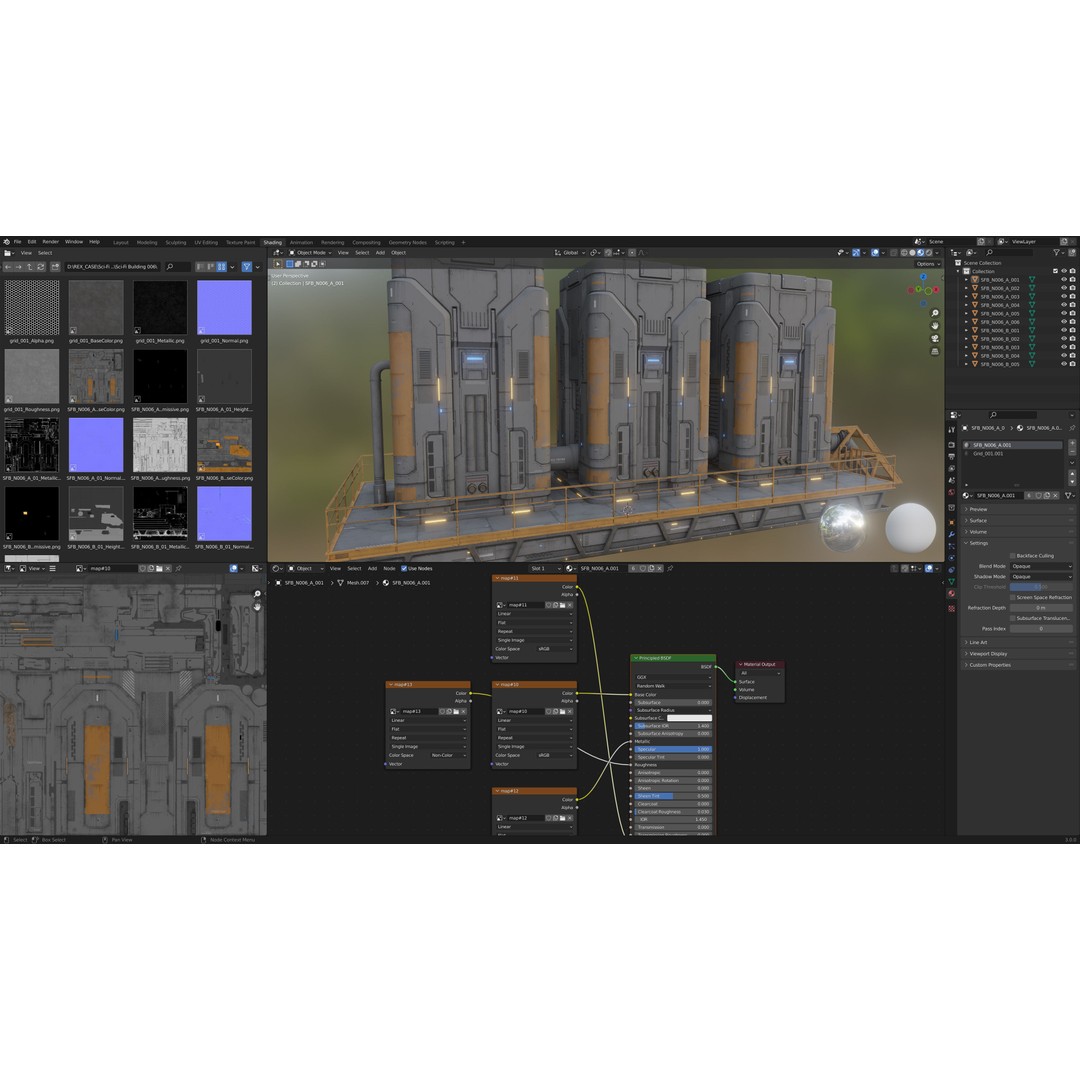Screen dimensions: 1080x1080
Task: Adjust Specular slider in Principled BSDF
Action: 673,749
